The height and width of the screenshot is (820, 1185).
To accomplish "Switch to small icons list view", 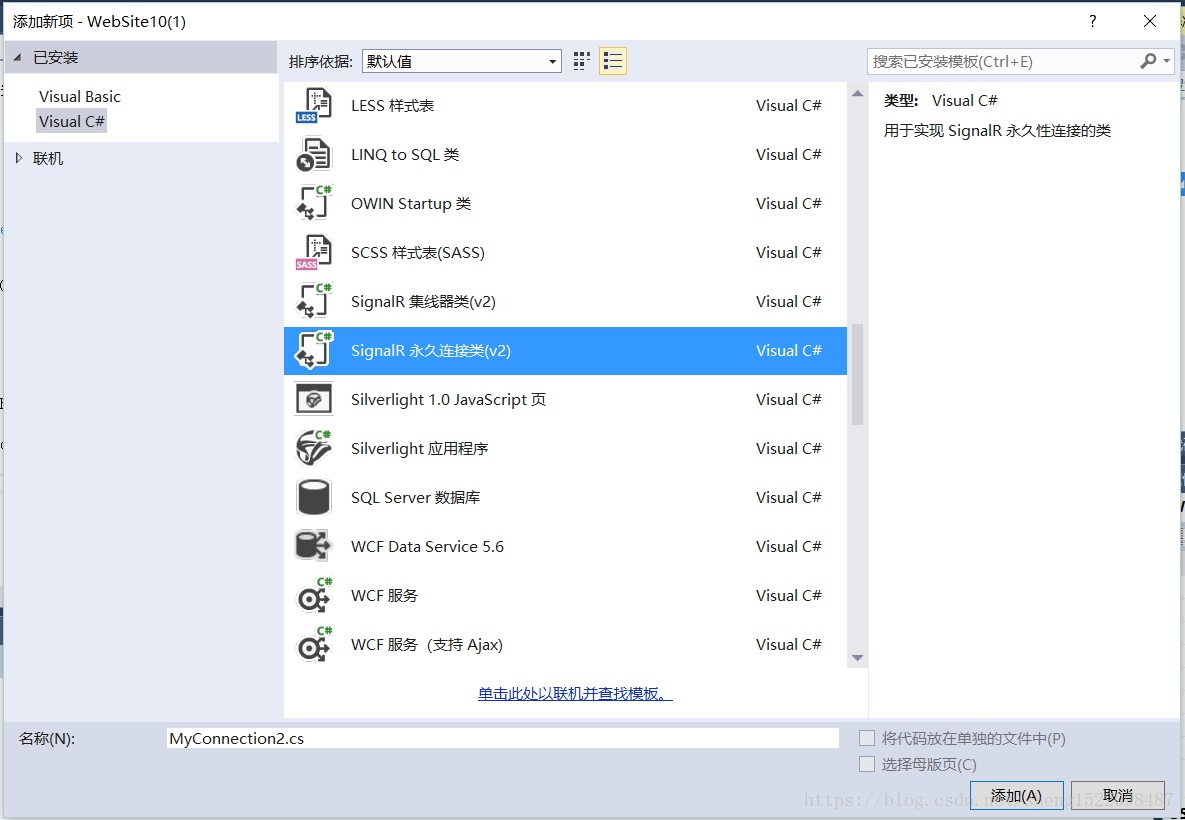I will (613, 61).
